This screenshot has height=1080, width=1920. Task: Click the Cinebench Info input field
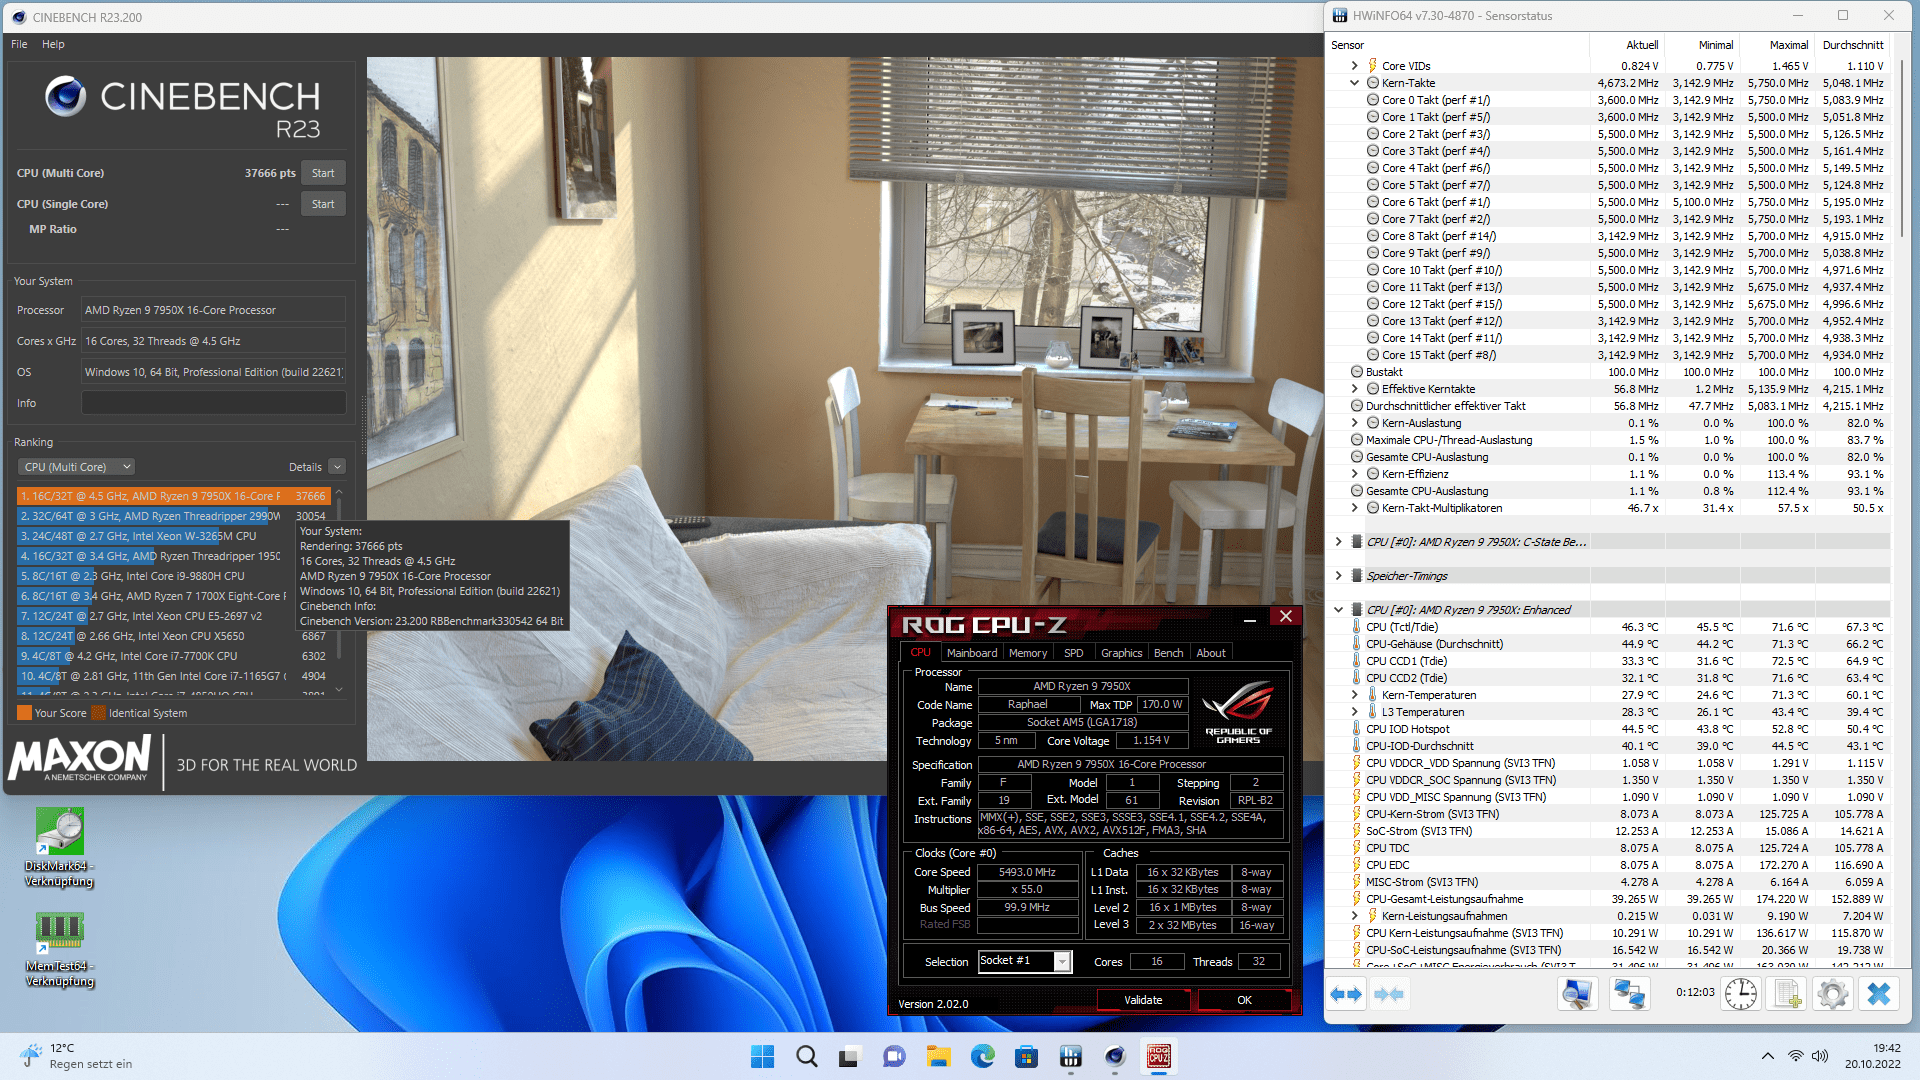pyautogui.click(x=213, y=403)
